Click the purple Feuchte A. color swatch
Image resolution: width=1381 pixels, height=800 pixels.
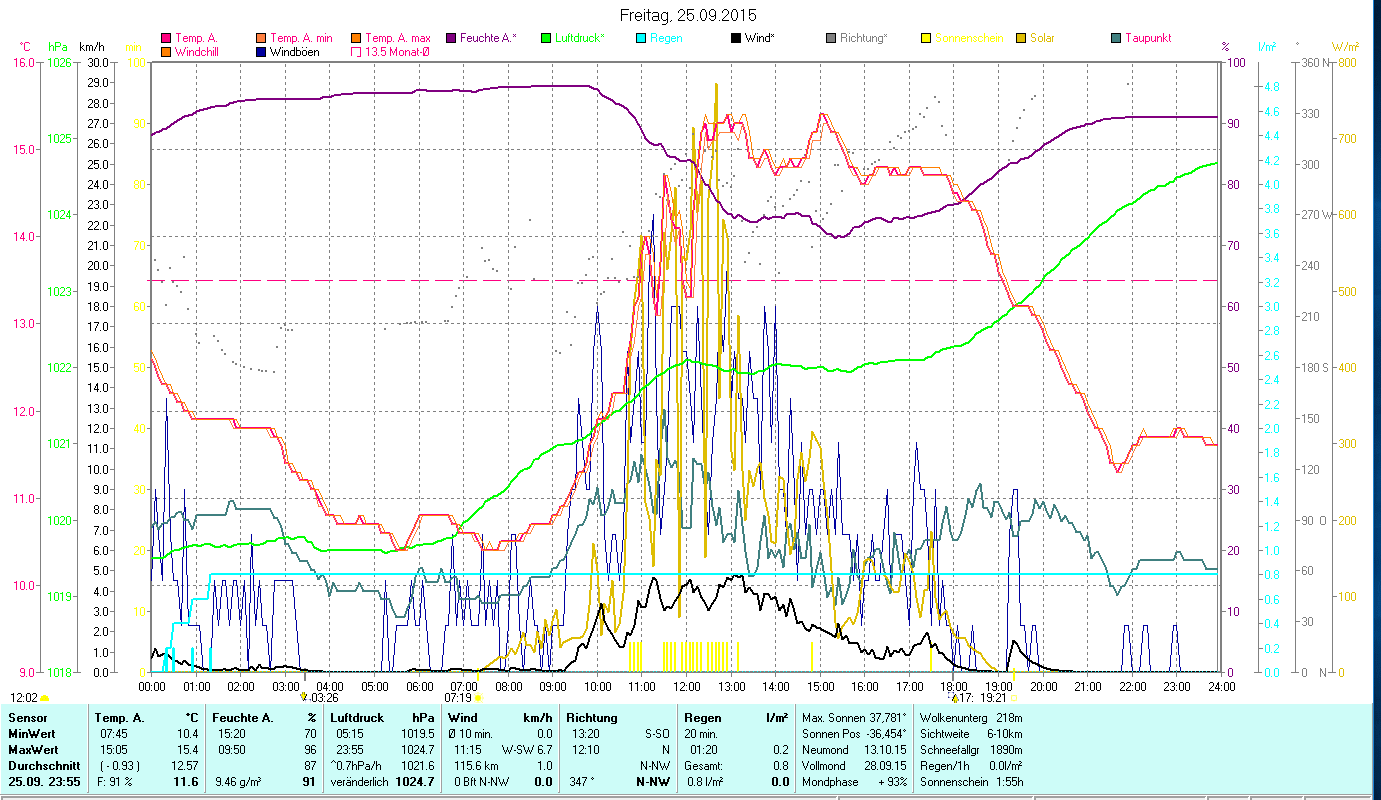[451, 38]
